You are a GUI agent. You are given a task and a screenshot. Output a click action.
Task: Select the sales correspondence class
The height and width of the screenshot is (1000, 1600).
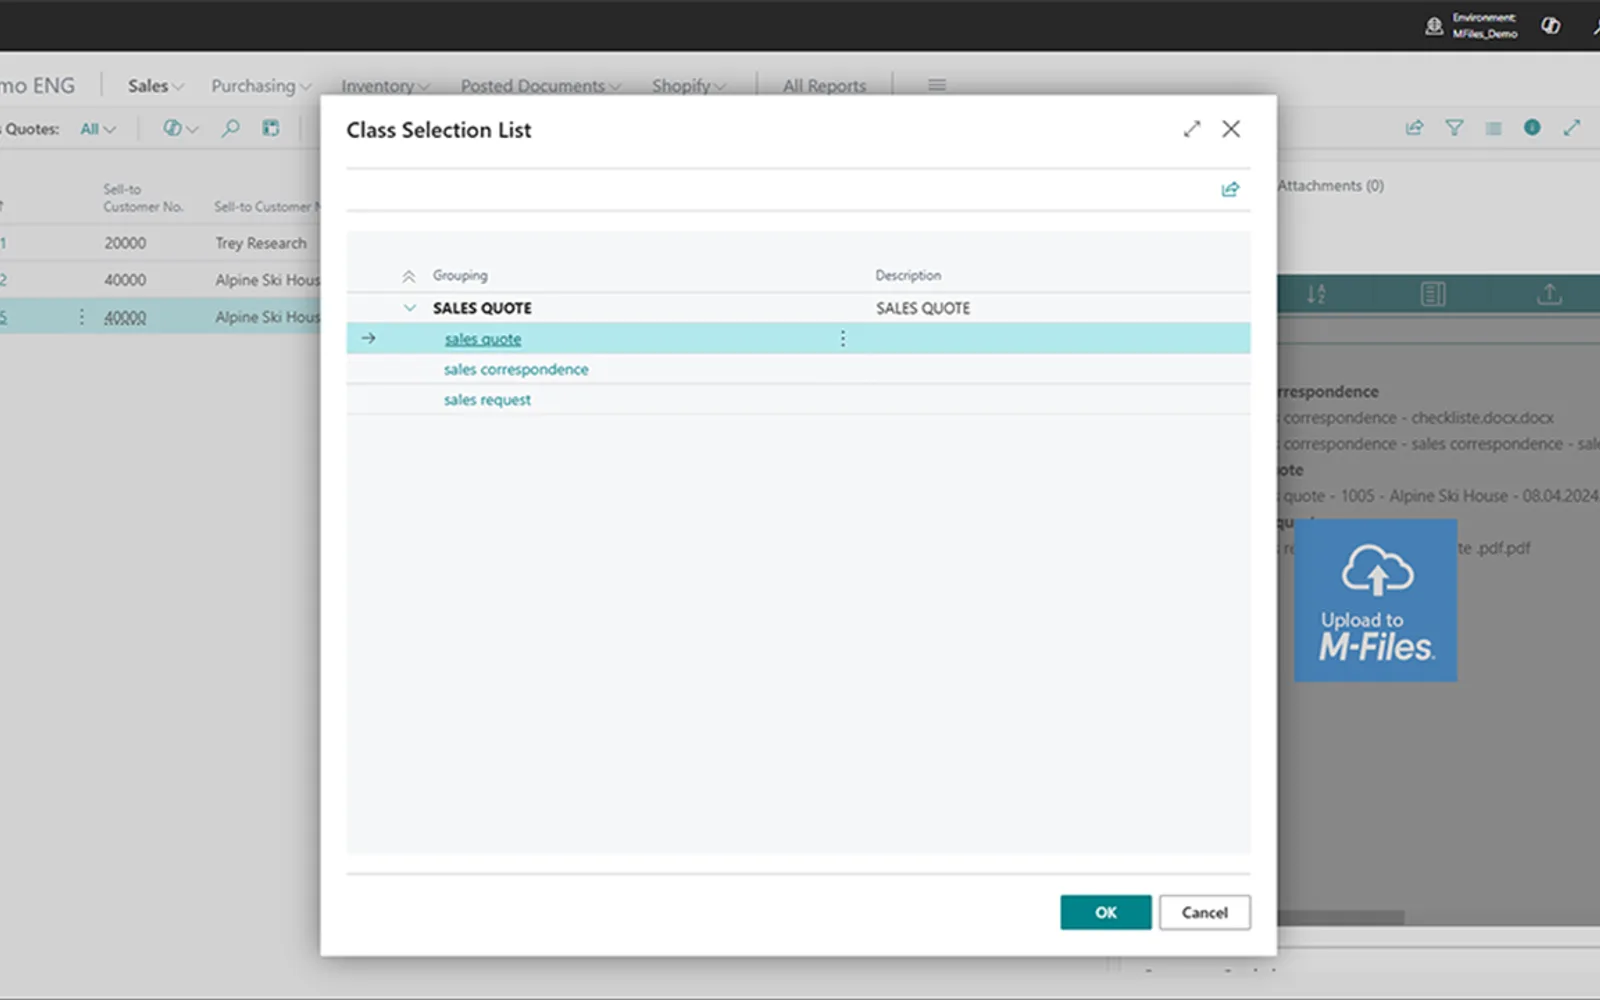(x=516, y=369)
